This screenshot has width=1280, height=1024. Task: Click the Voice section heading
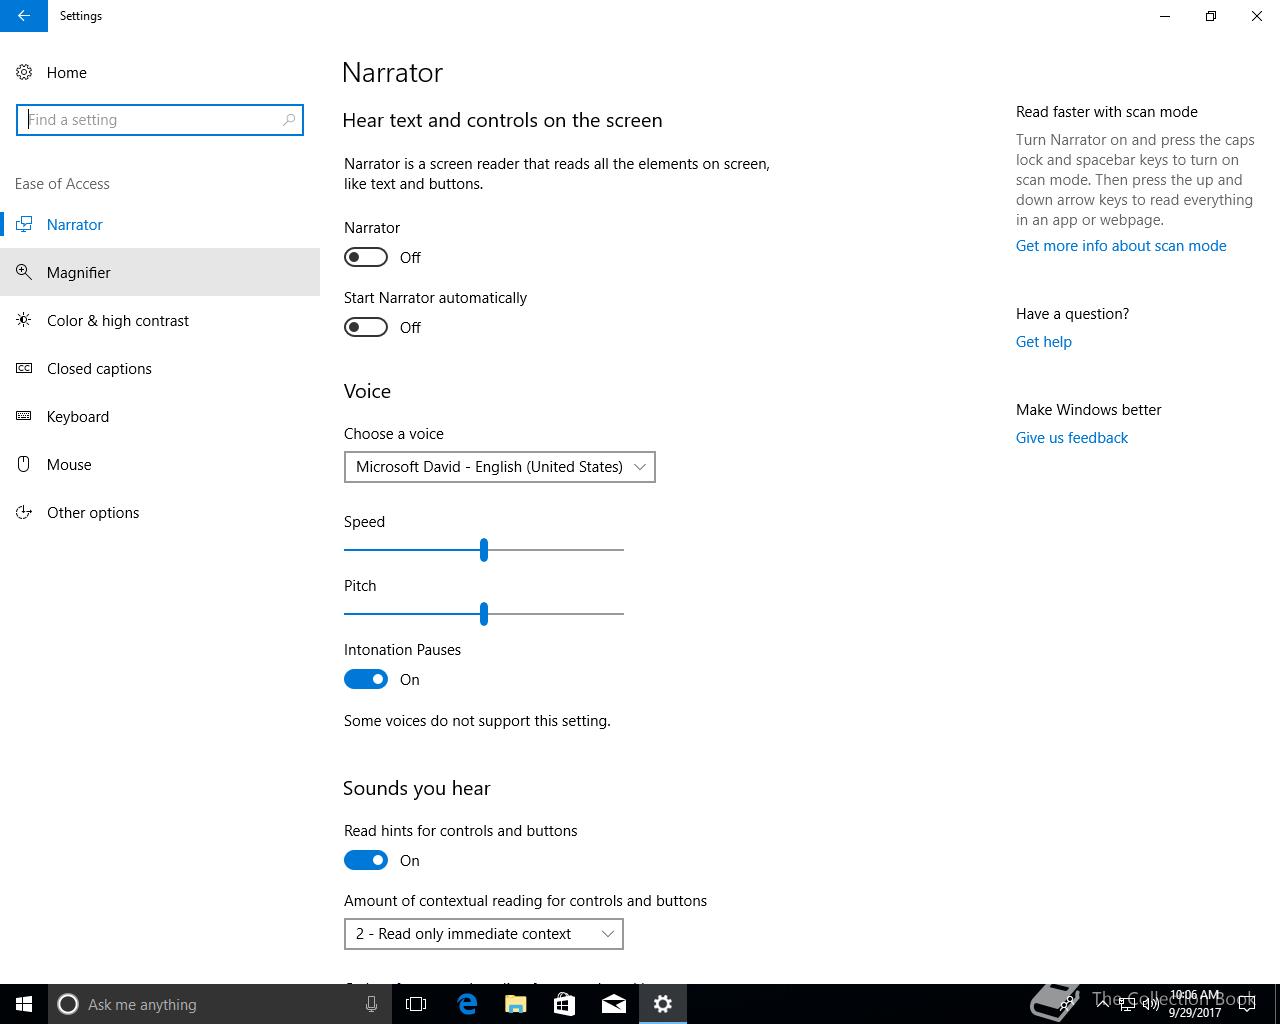pyautogui.click(x=367, y=391)
